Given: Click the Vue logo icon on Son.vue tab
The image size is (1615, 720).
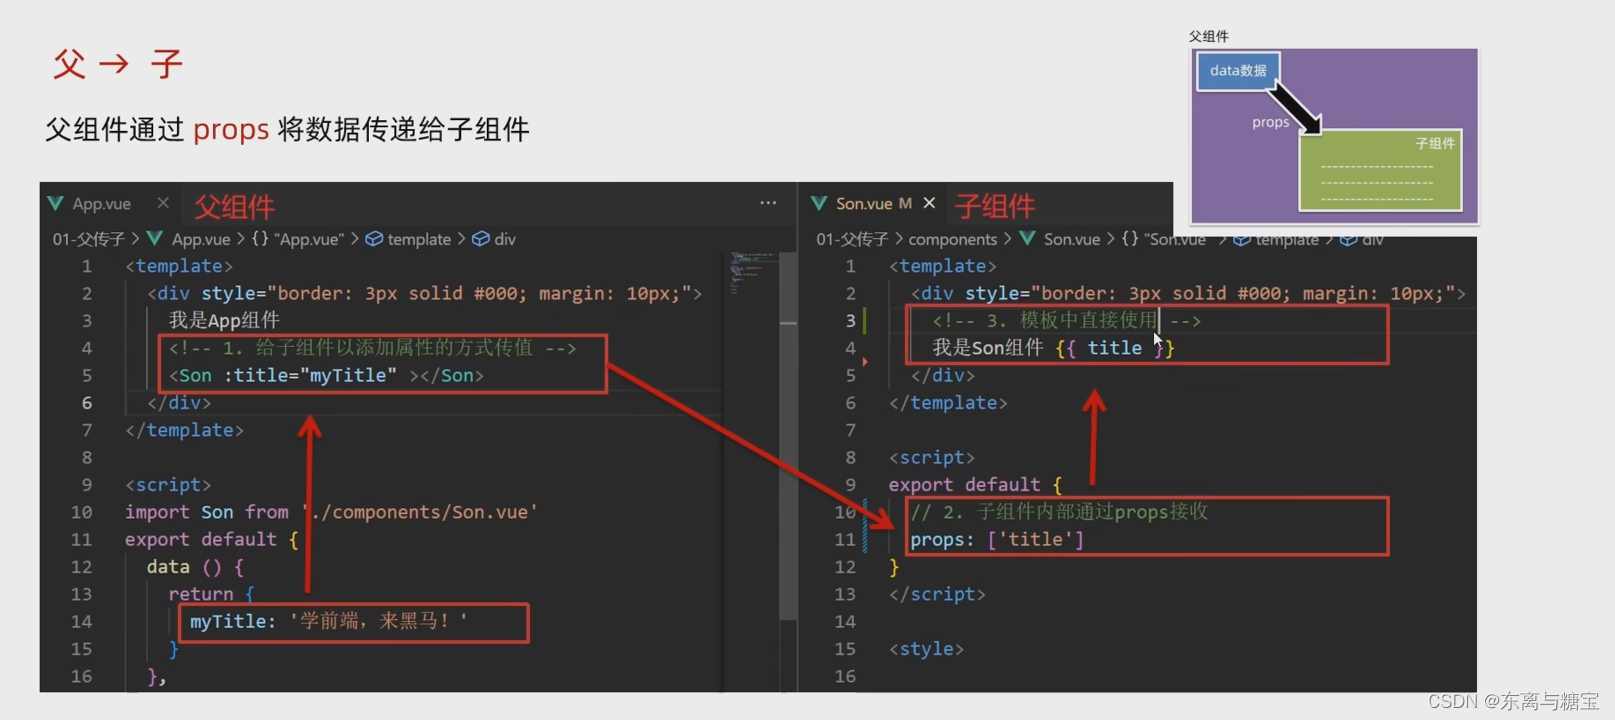Looking at the screenshot, I should click(x=819, y=203).
